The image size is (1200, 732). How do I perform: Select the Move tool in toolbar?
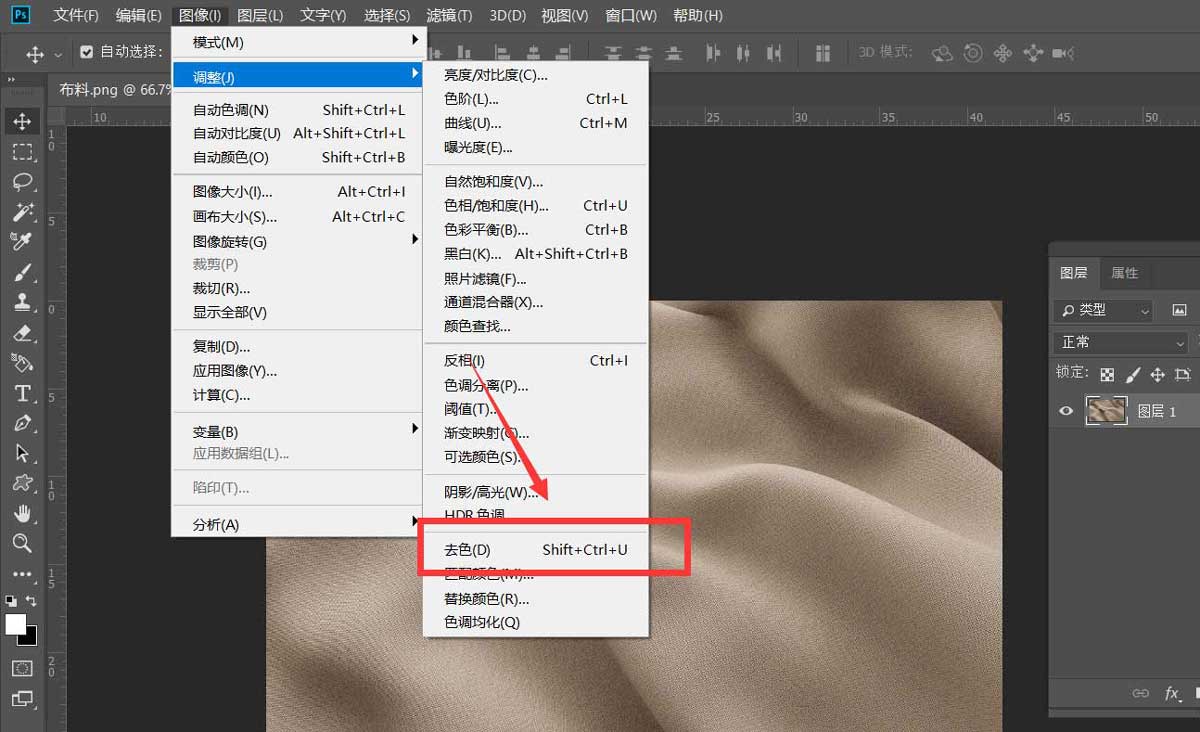(22, 121)
